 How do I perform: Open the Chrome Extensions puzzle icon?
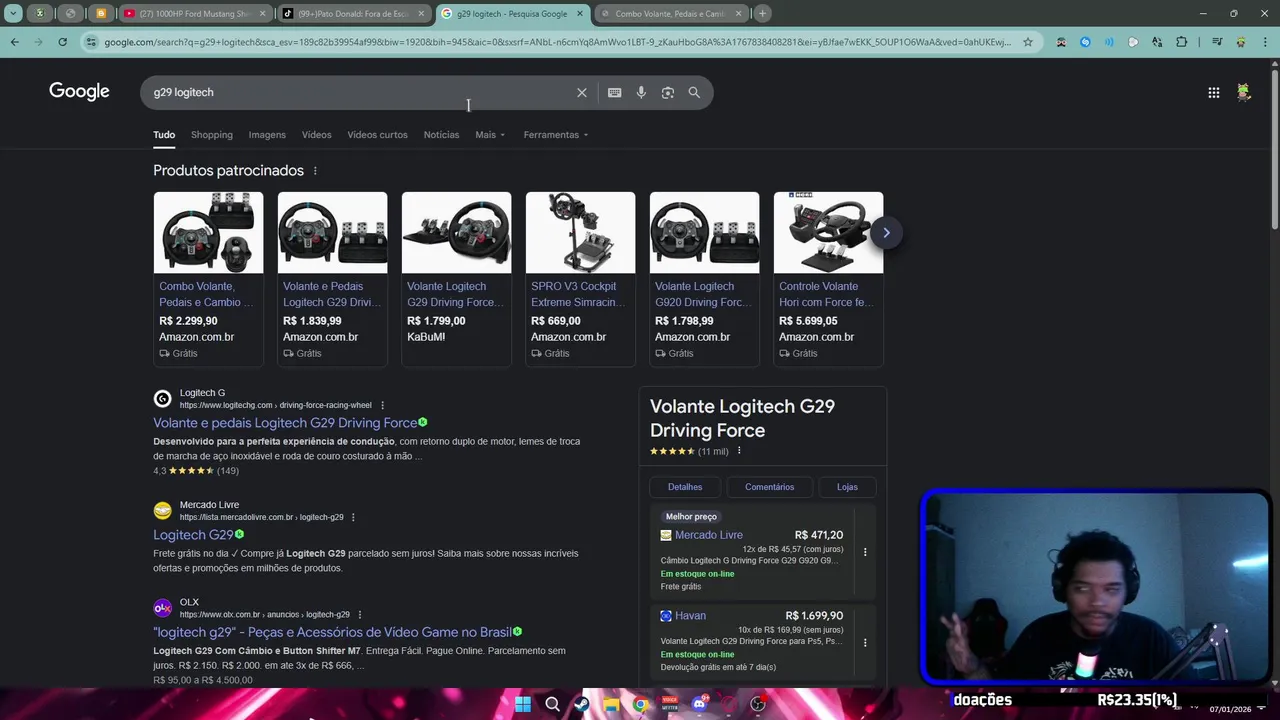(x=1181, y=42)
